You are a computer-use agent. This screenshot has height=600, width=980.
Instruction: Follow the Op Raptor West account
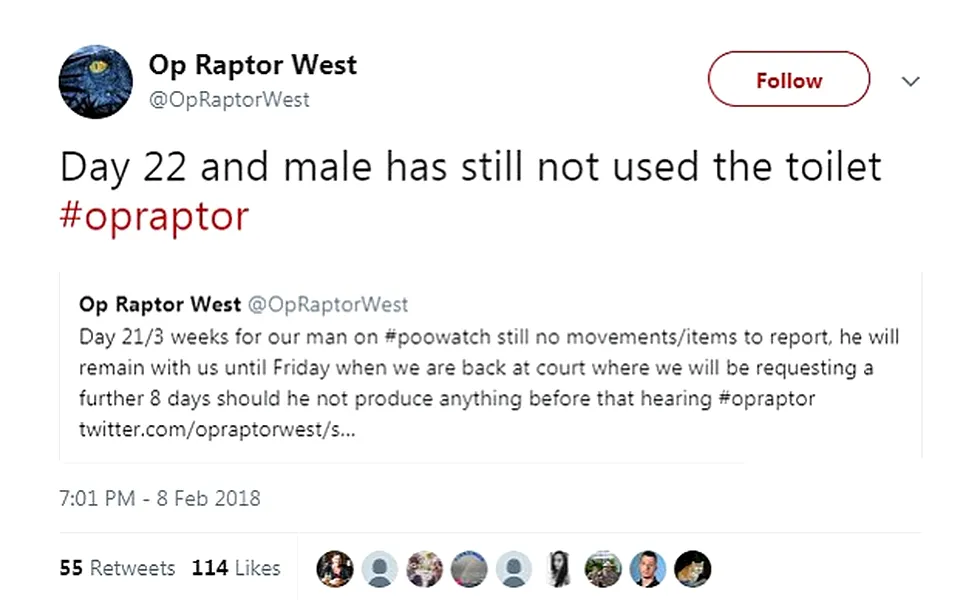pyautogui.click(x=788, y=80)
